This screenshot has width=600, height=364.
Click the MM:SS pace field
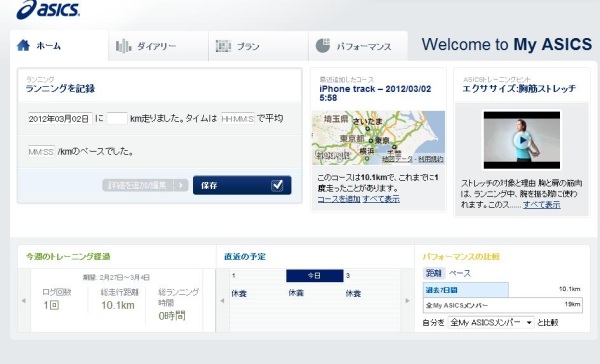coord(41,152)
